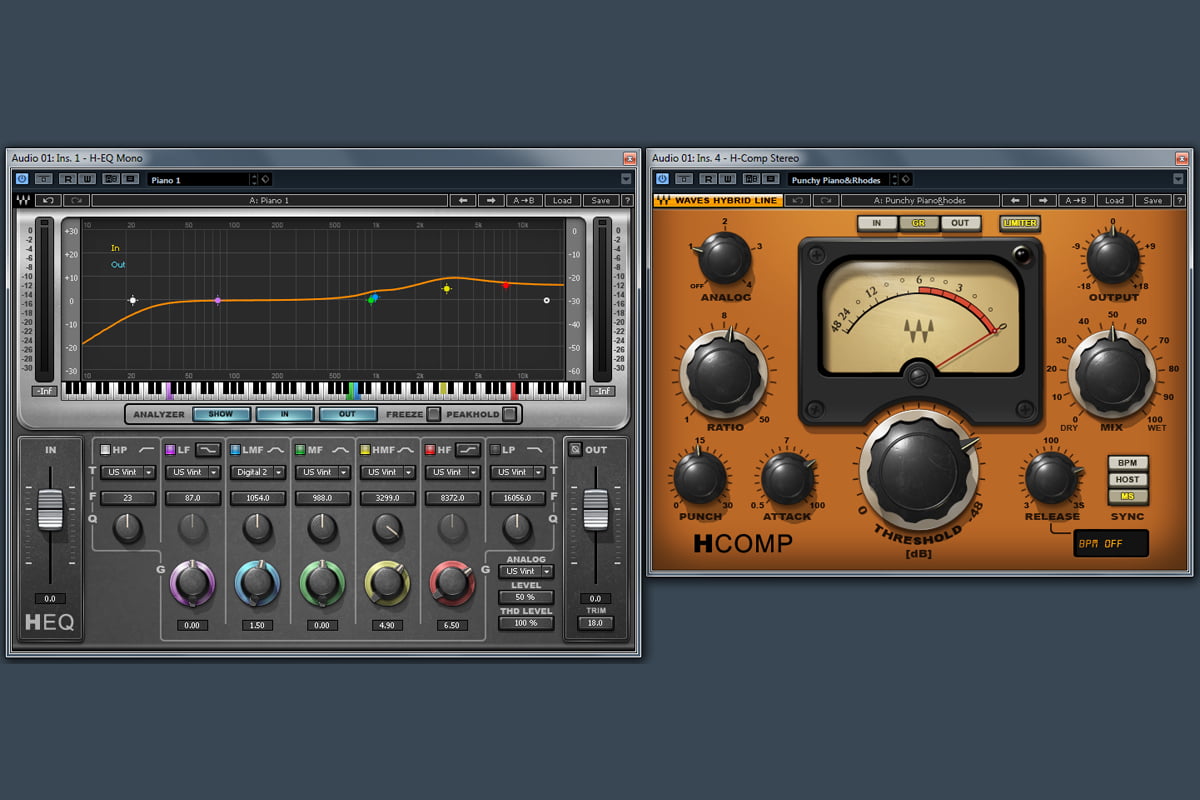
Task: Click H-EQ next preset right arrow
Action: point(490,200)
